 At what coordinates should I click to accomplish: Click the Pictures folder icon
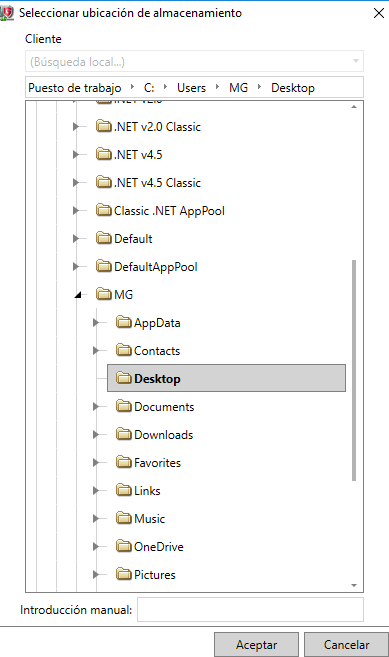point(124,574)
